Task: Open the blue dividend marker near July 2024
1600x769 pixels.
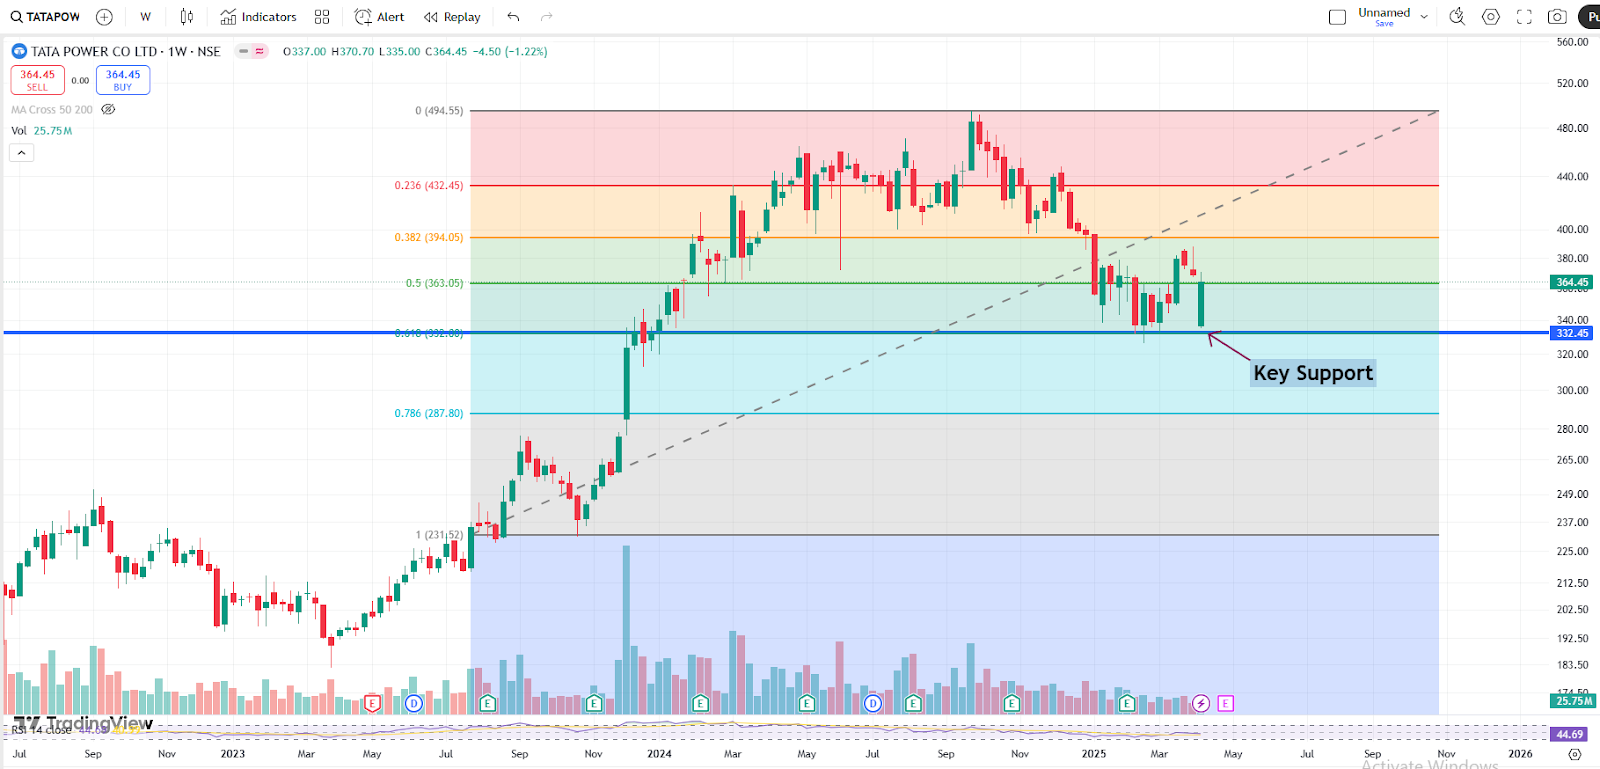Action: click(873, 703)
